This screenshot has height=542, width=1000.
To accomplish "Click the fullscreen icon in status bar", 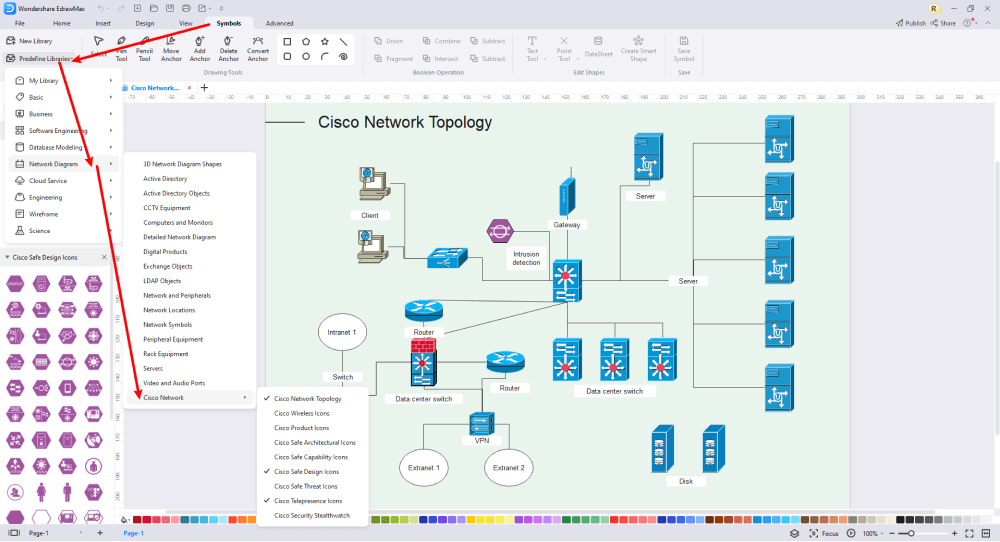I will pyautogui.click(x=969, y=533).
